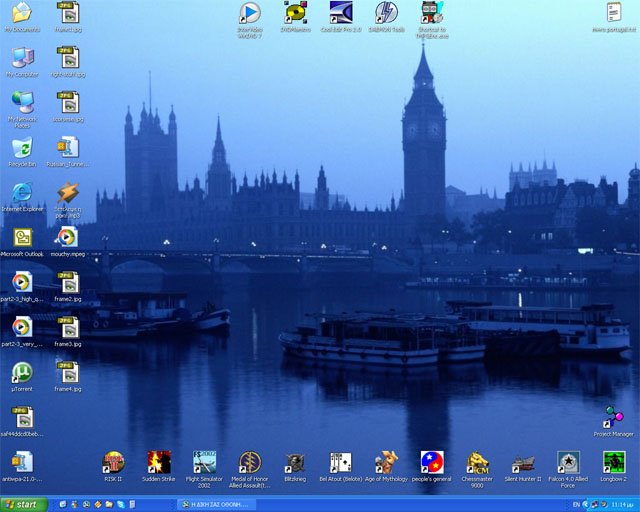Select the part2-3_high_q... media file

click(22, 282)
